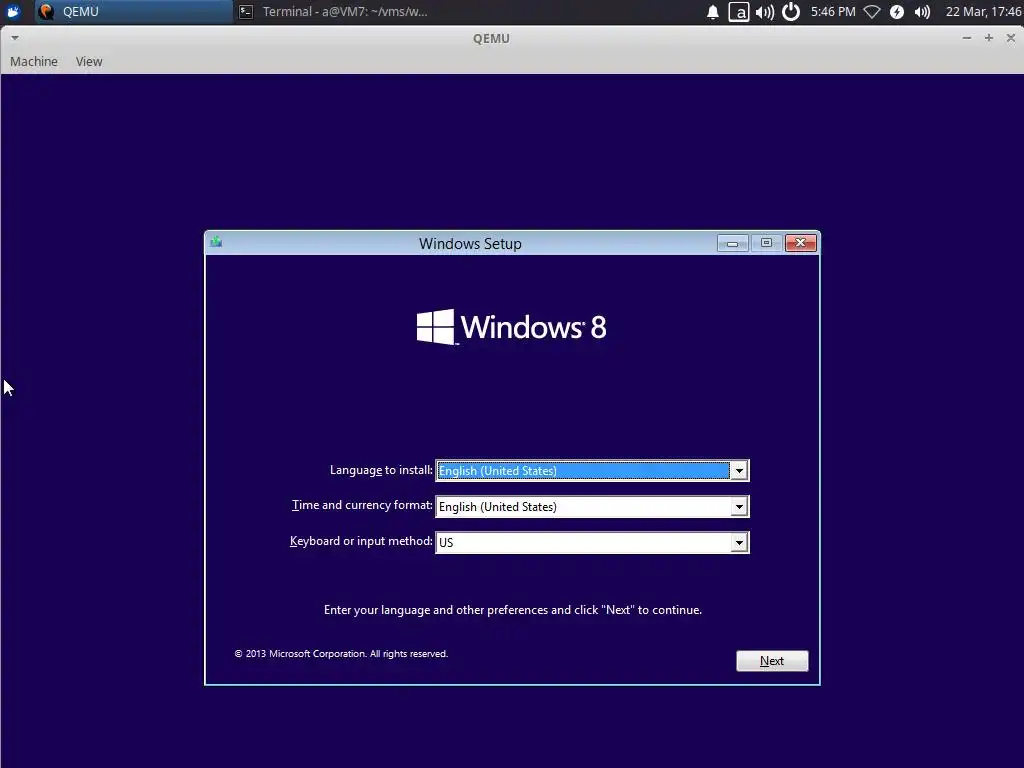Click the Windows Setup title bar icon

click(216, 242)
